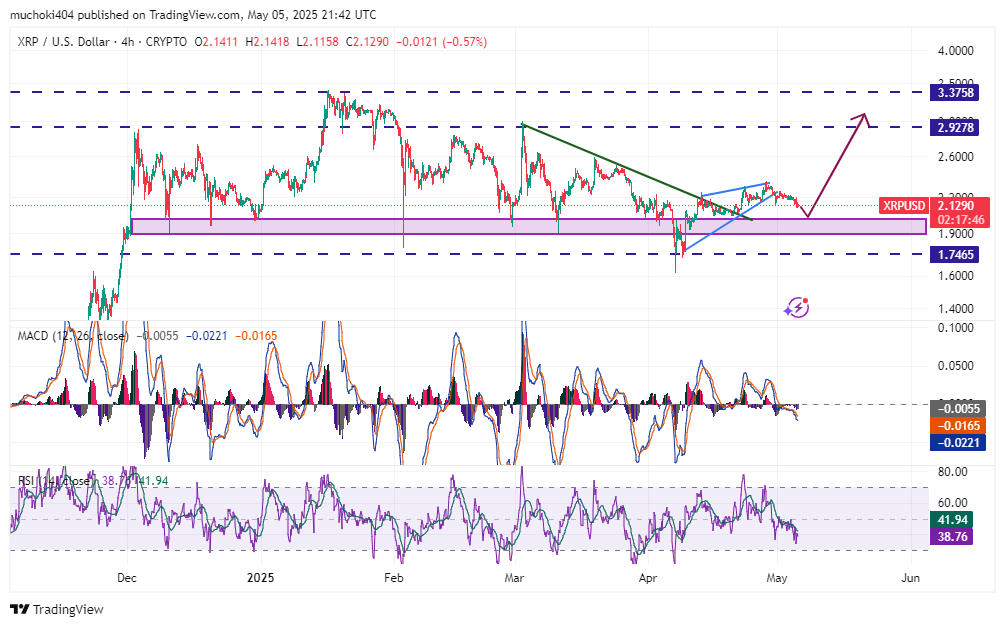Select the 1.7465 support price label
1005x627 pixels.
(957, 254)
